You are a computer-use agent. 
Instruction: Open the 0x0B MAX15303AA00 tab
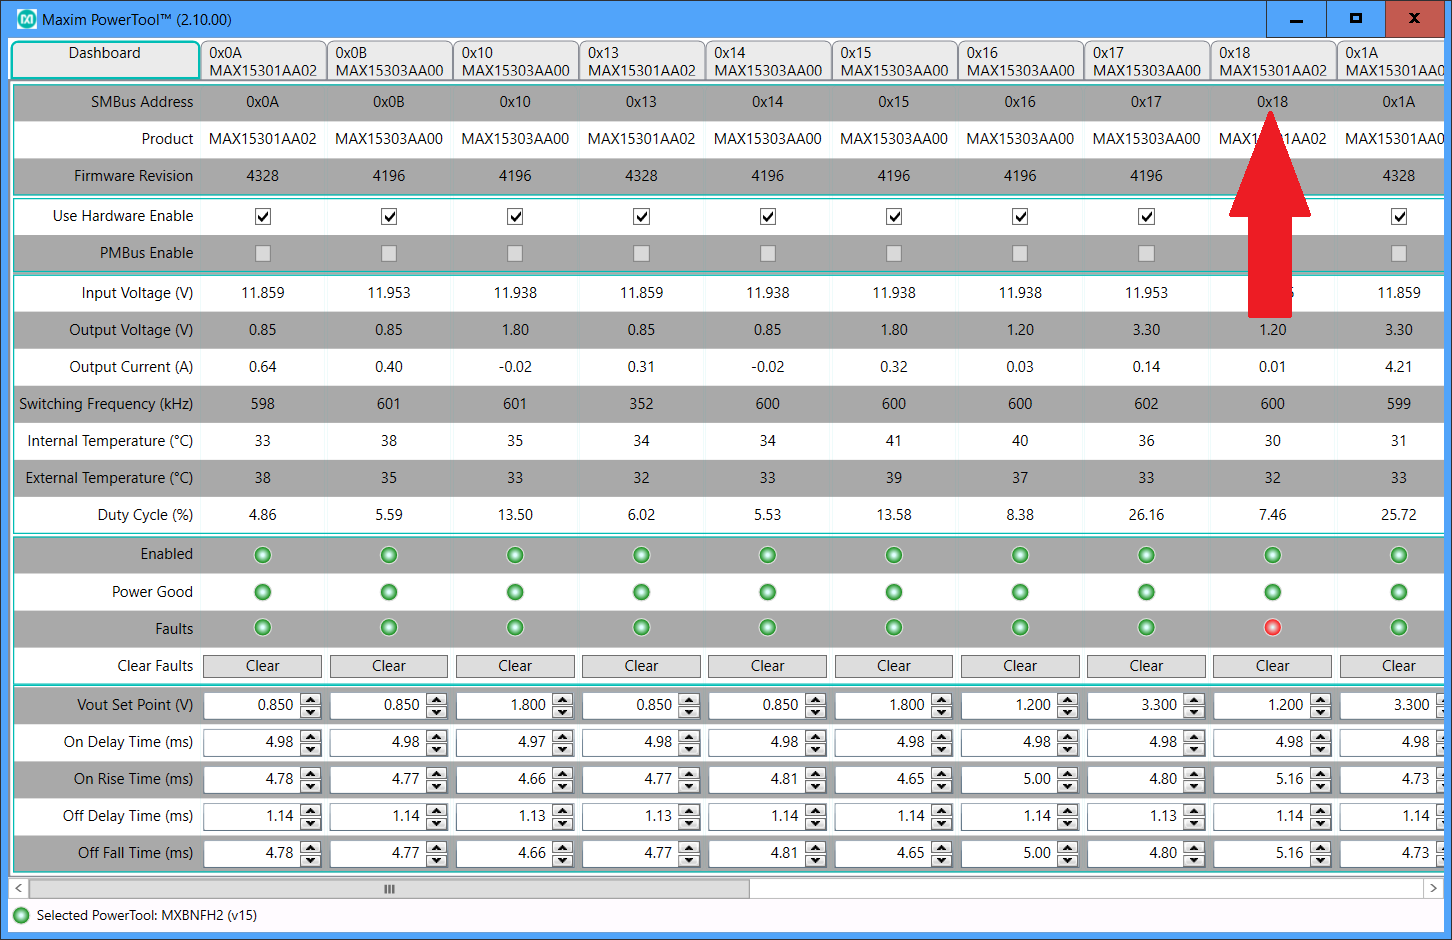click(389, 61)
